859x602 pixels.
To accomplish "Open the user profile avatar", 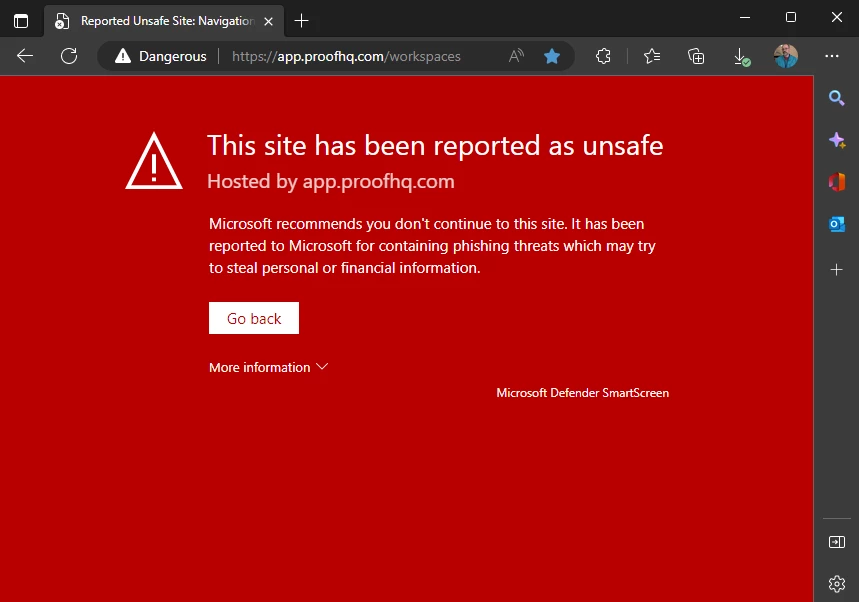I will 786,56.
